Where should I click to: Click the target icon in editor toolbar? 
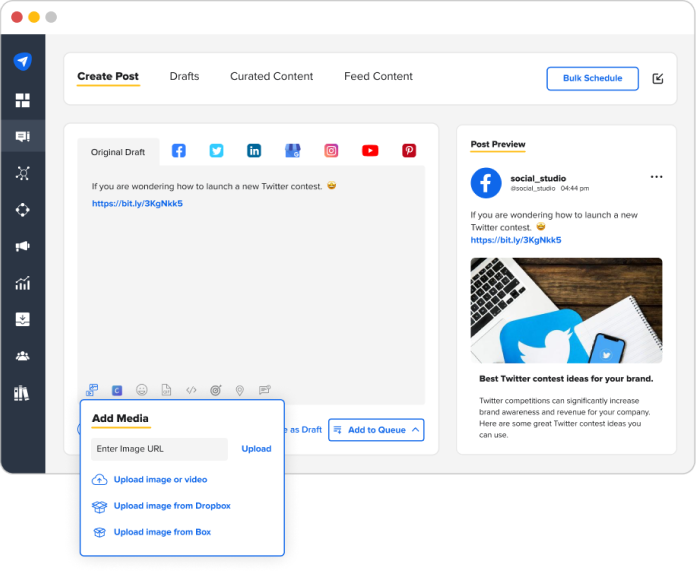click(216, 390)
